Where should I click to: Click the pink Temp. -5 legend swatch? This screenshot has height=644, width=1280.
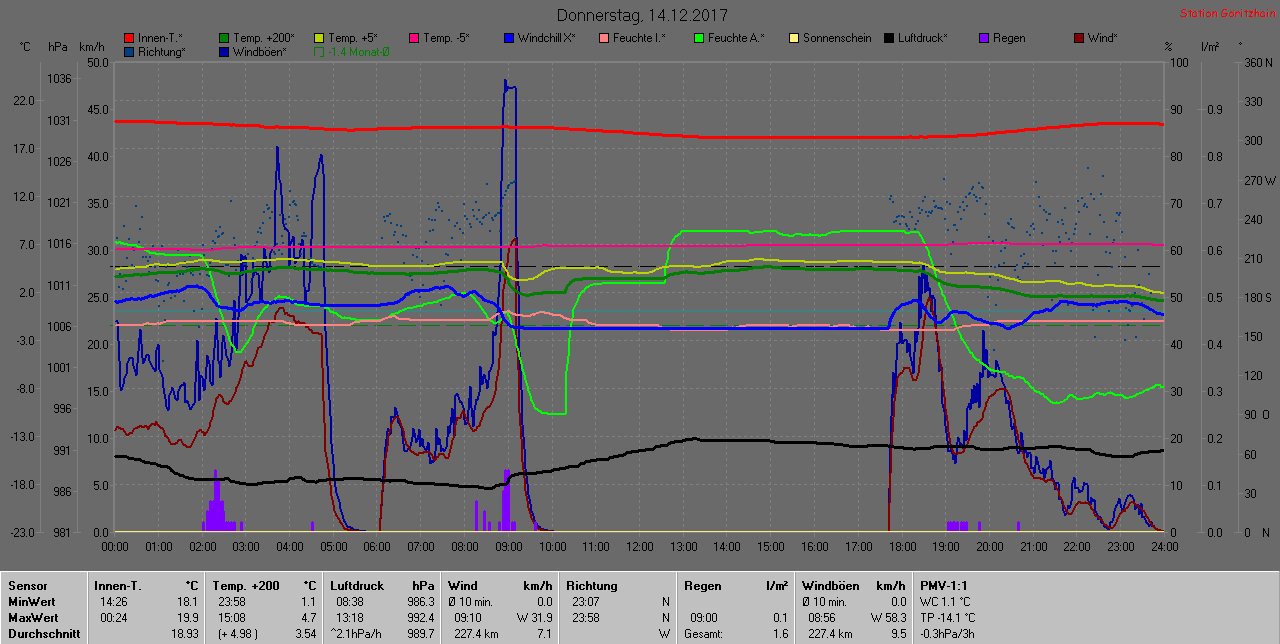pos(414,38)
